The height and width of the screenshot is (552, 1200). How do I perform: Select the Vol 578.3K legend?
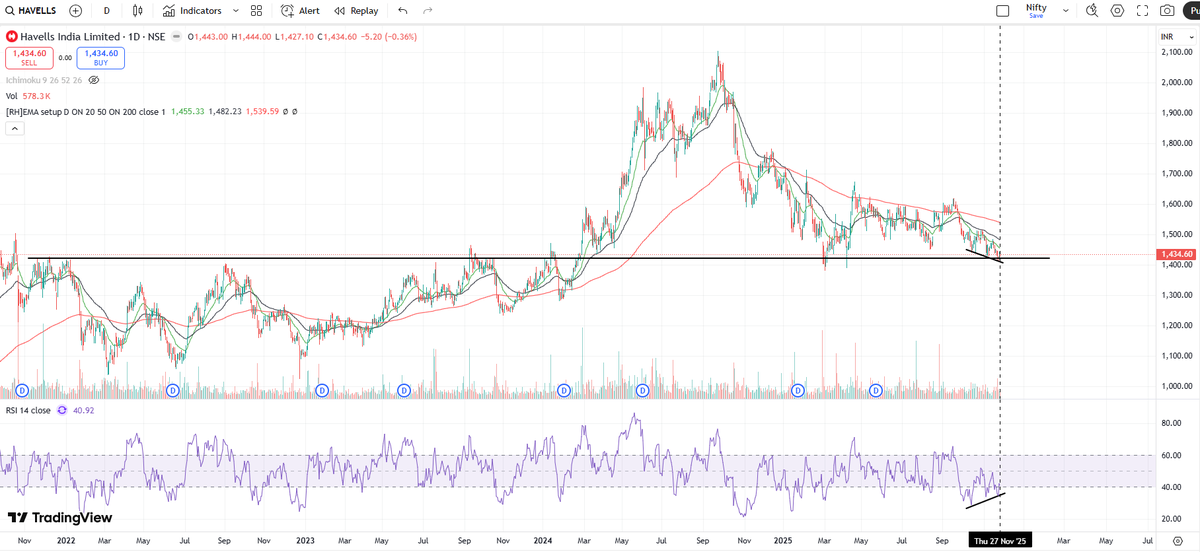pyautogui.click(x=29, y=95)
